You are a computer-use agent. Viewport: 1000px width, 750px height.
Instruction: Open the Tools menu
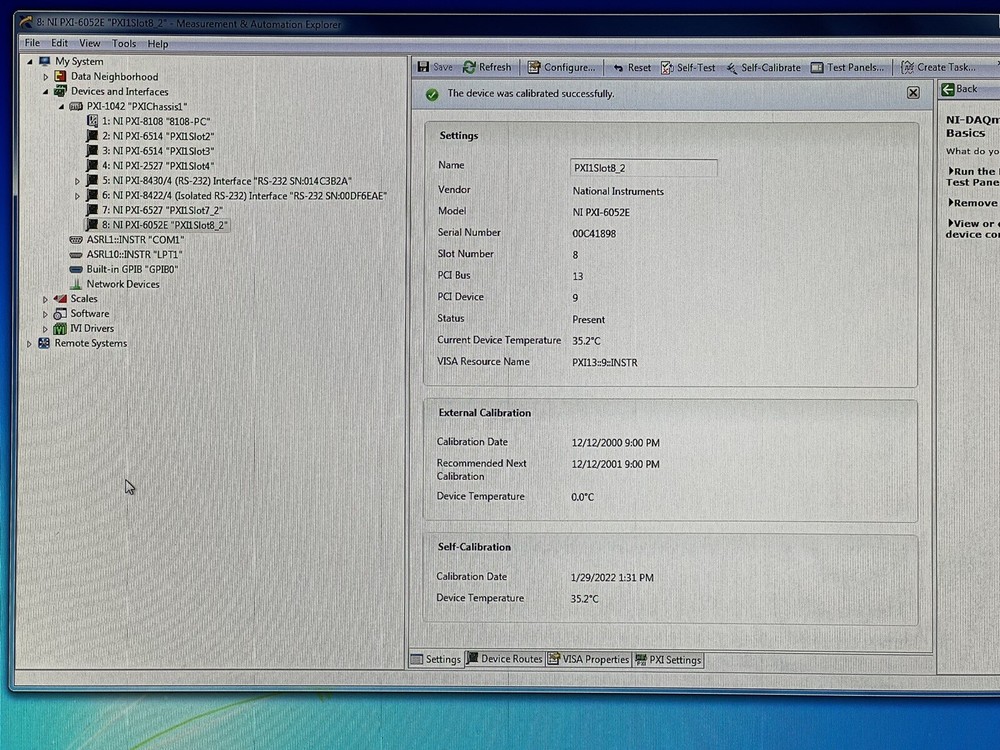click(x=124, y=43)
